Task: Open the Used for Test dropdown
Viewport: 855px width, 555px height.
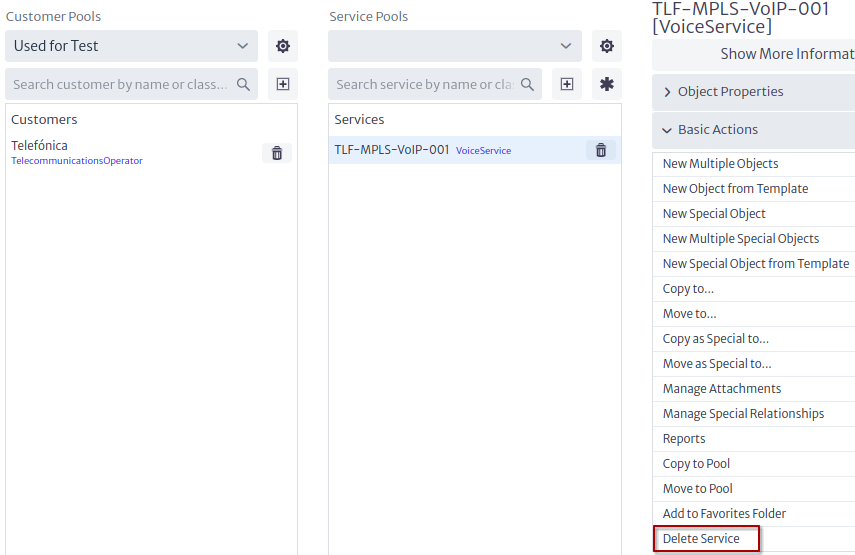Action: coord(131,46)
